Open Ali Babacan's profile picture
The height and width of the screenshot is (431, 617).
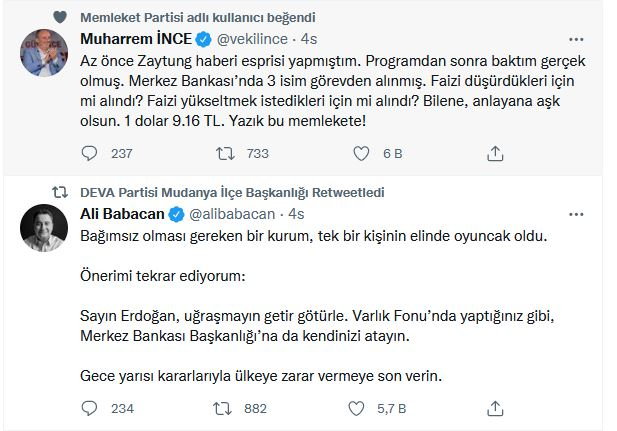click(x=45, y=230)
